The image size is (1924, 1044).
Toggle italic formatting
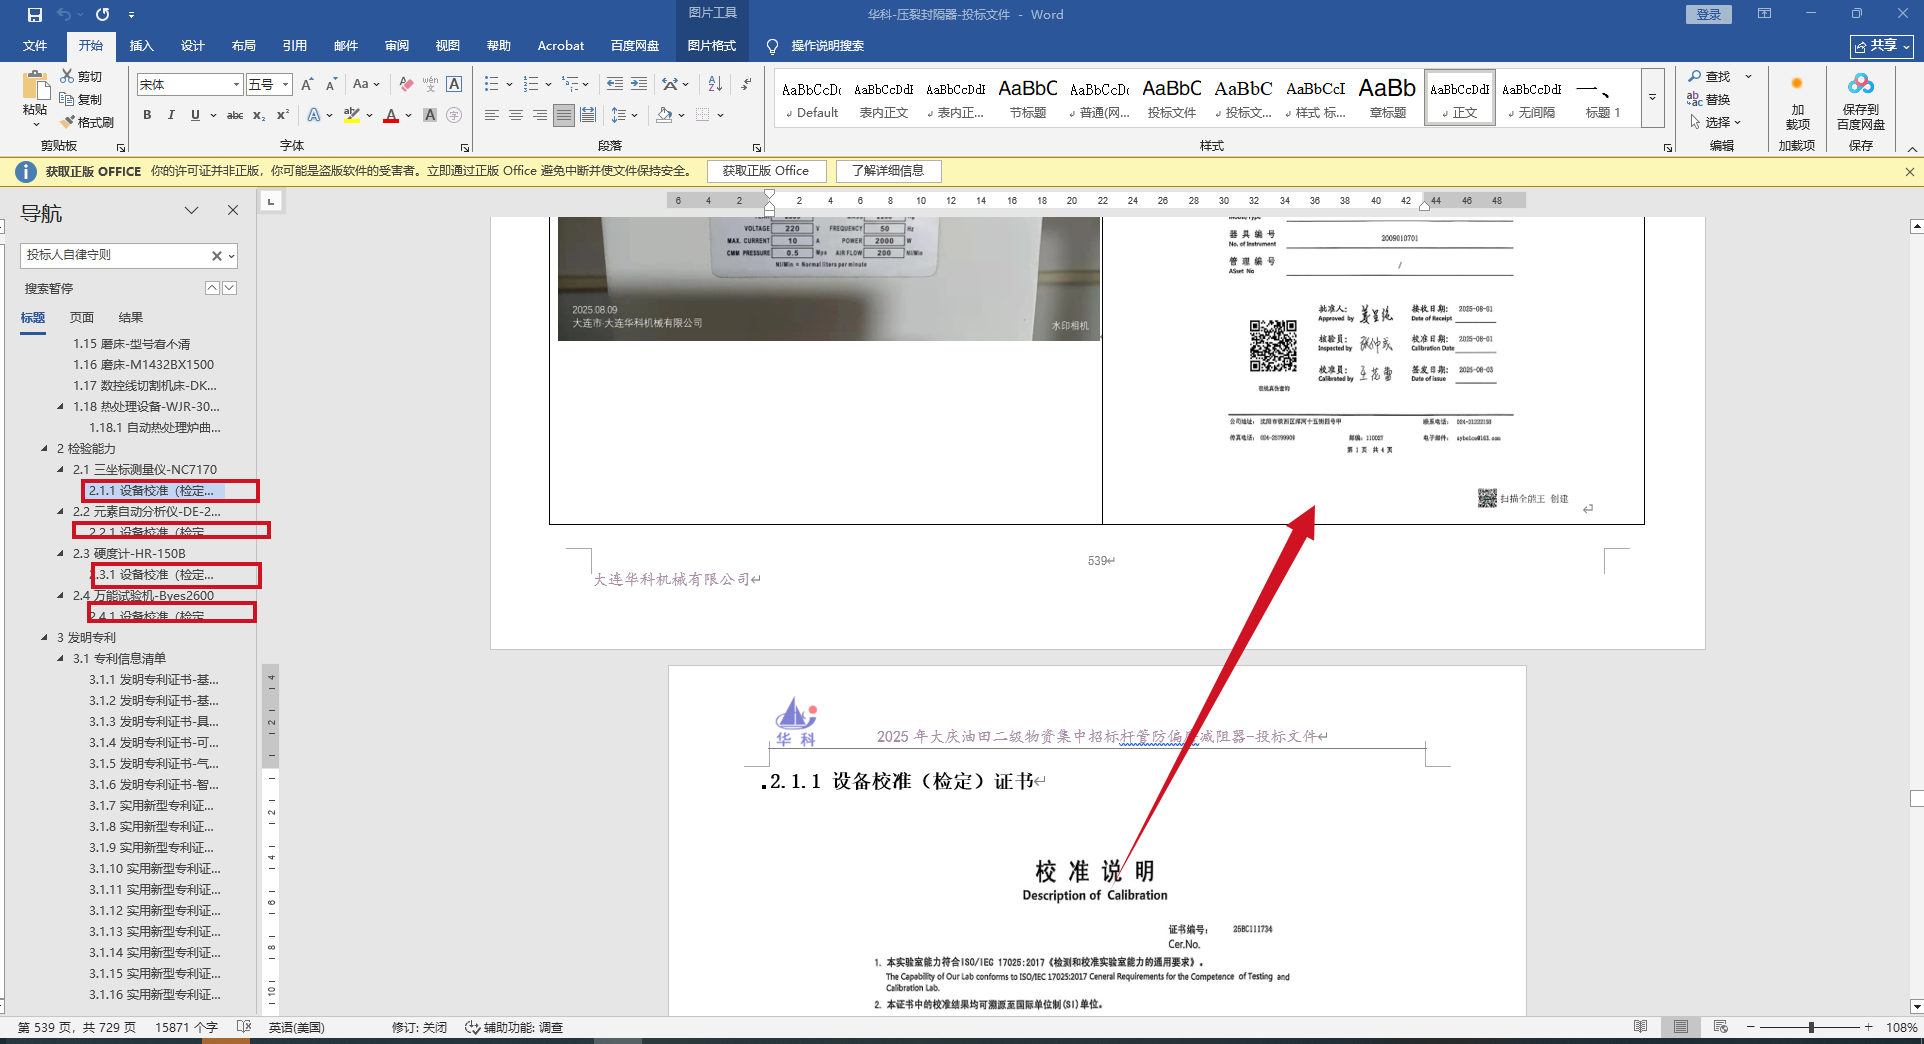tap(171, 115)
